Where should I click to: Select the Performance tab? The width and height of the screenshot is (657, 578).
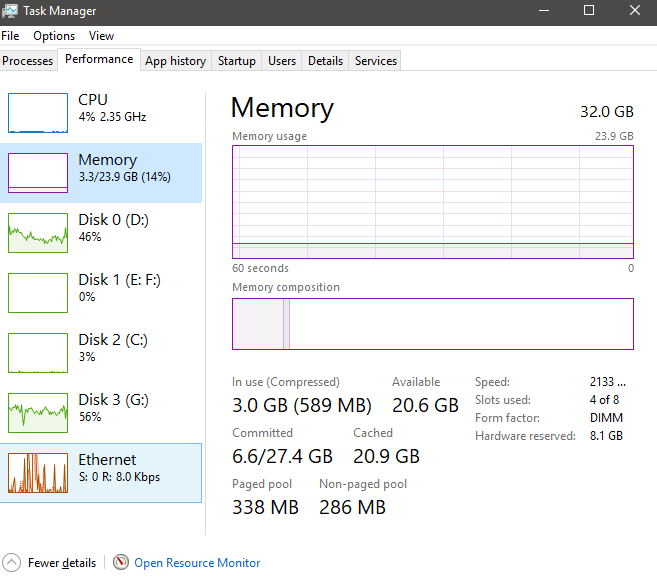point(99,59)
